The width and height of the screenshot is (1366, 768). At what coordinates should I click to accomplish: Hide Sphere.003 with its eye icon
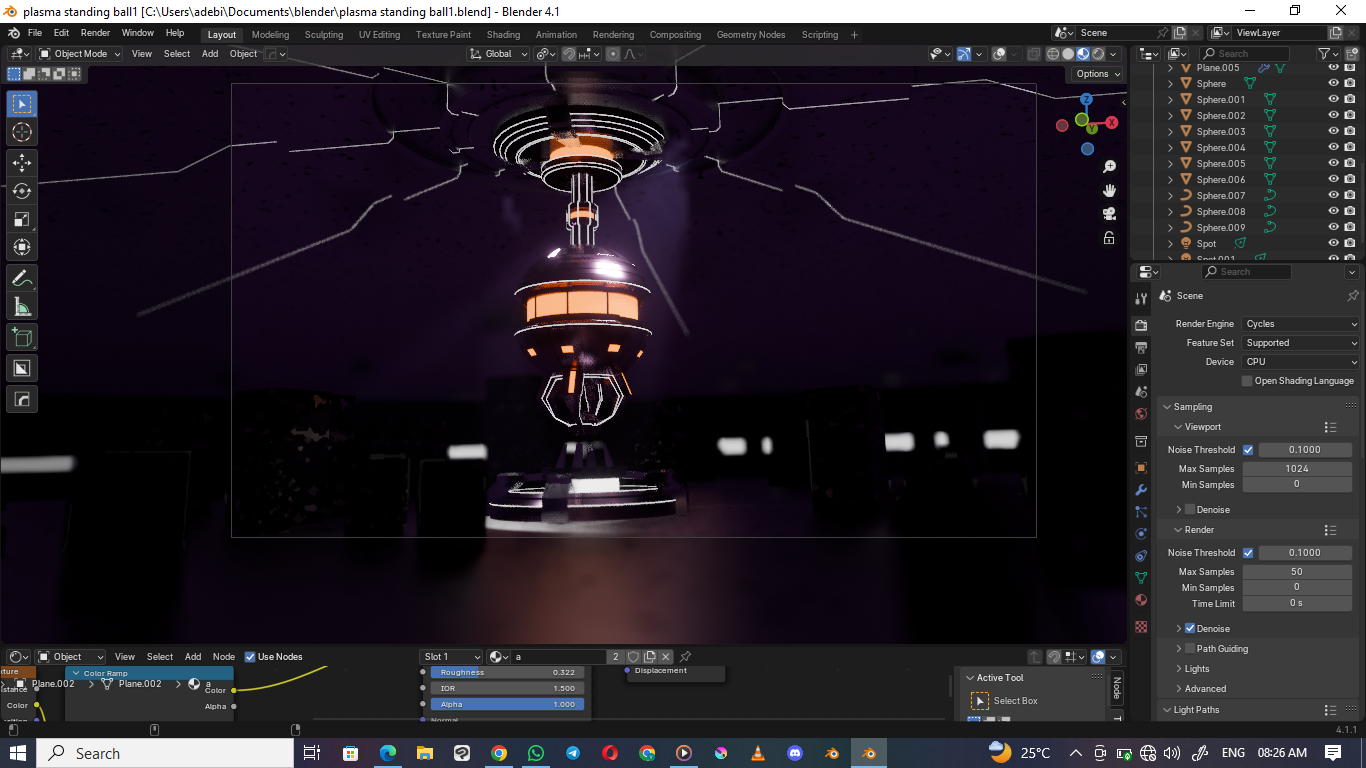pyautogui.click(x=1333, y=132)
